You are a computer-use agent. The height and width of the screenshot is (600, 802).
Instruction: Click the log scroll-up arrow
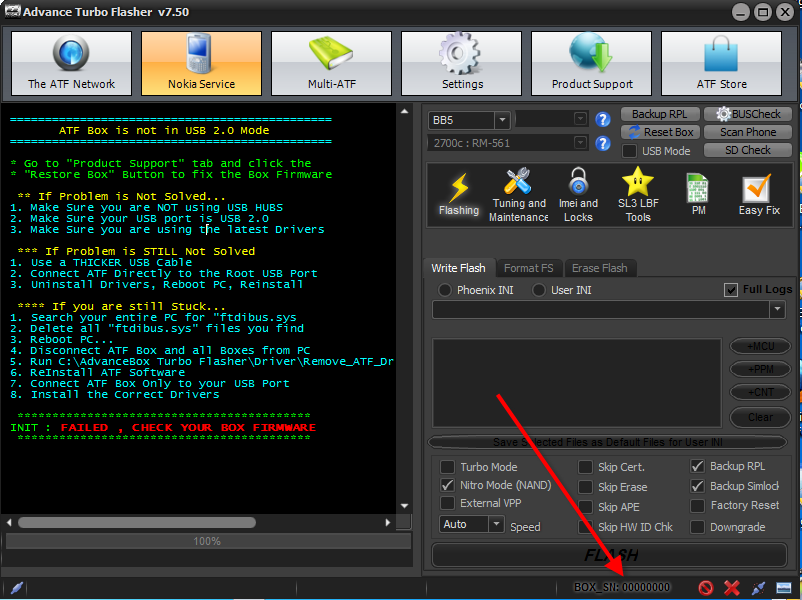click(x=405, y=111)
